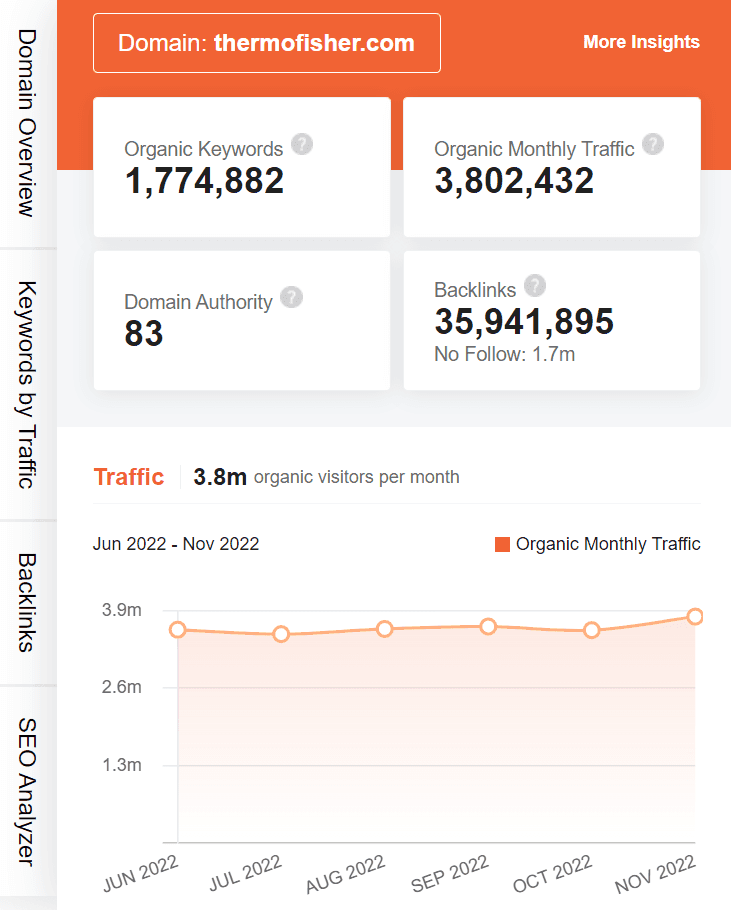Click the JUL 2022 x-axis label

click(x=245, y=873)
